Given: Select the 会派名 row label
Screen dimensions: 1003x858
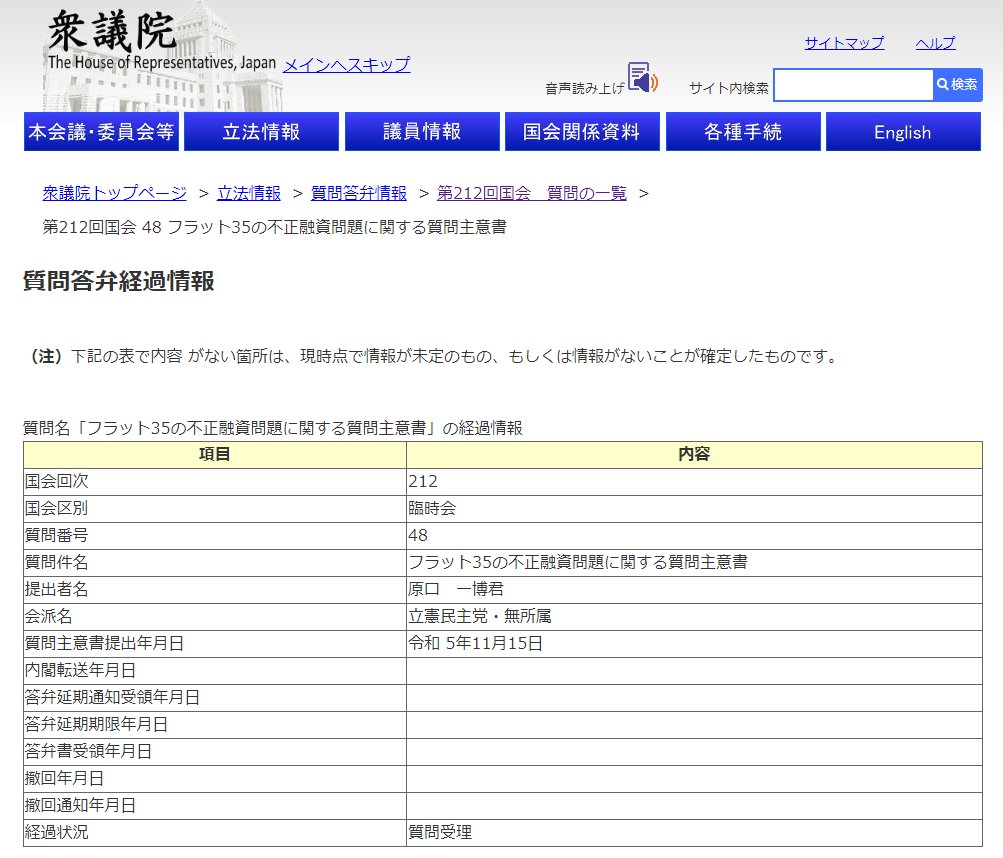Looking at the screenshot, I should [215, 617].
